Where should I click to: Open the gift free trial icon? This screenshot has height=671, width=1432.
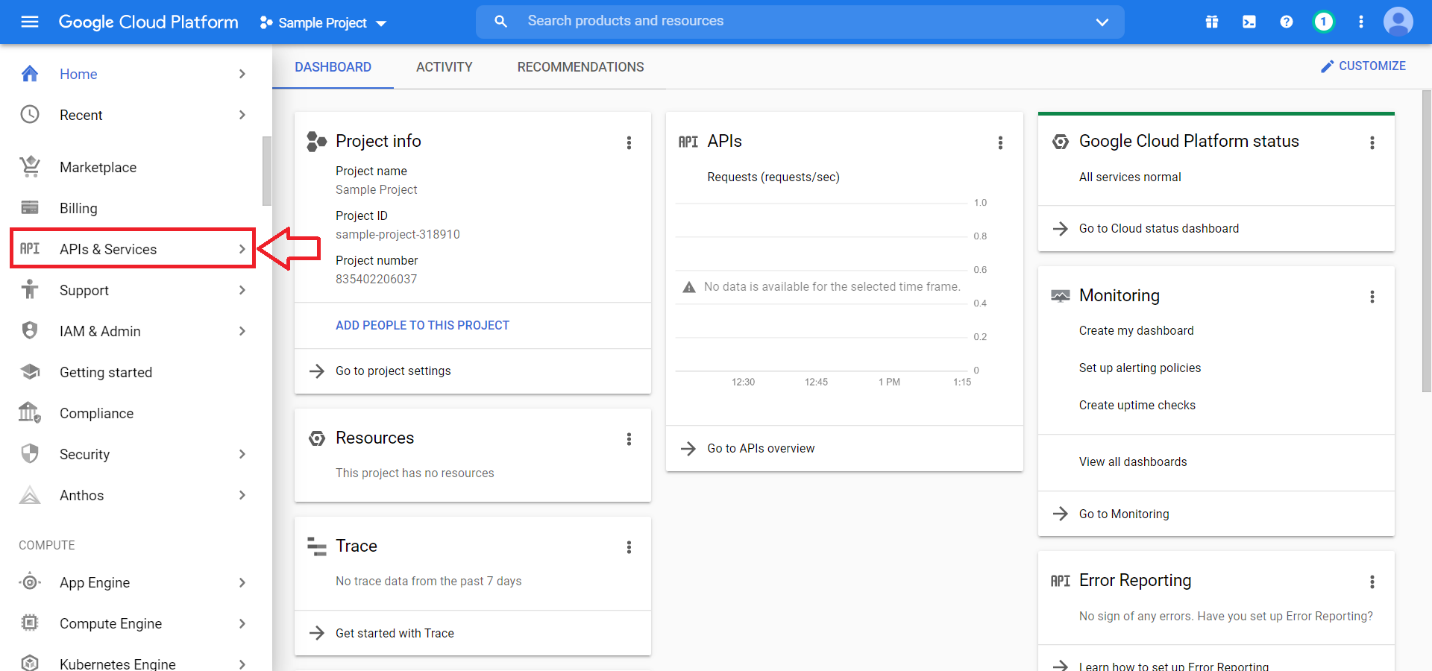pyautogui.click(x=1212, y=21)
